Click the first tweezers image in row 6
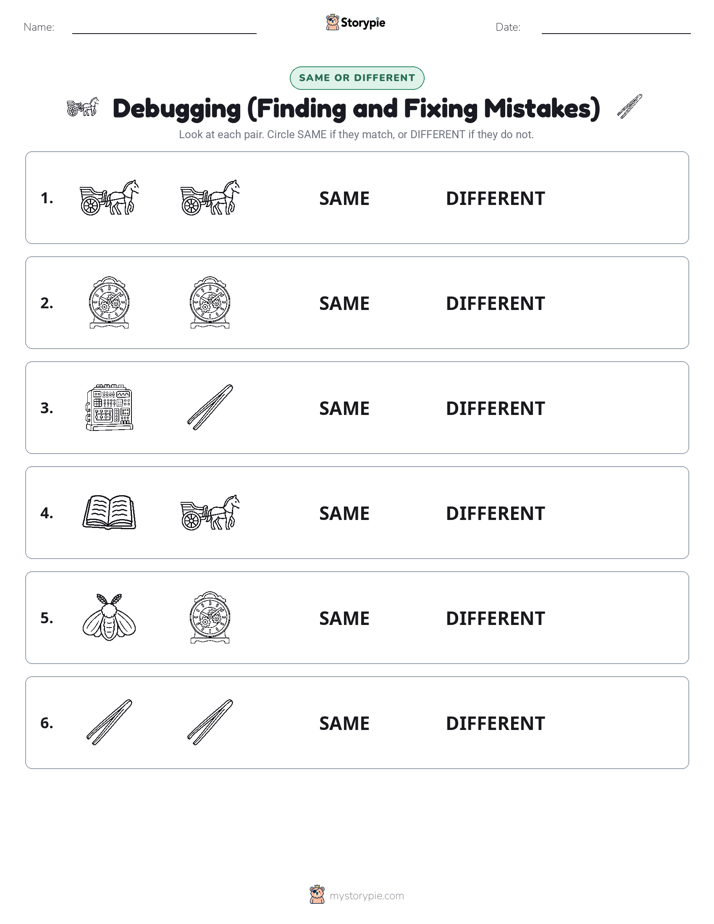The image size is (714, 924). coord(110,722)
